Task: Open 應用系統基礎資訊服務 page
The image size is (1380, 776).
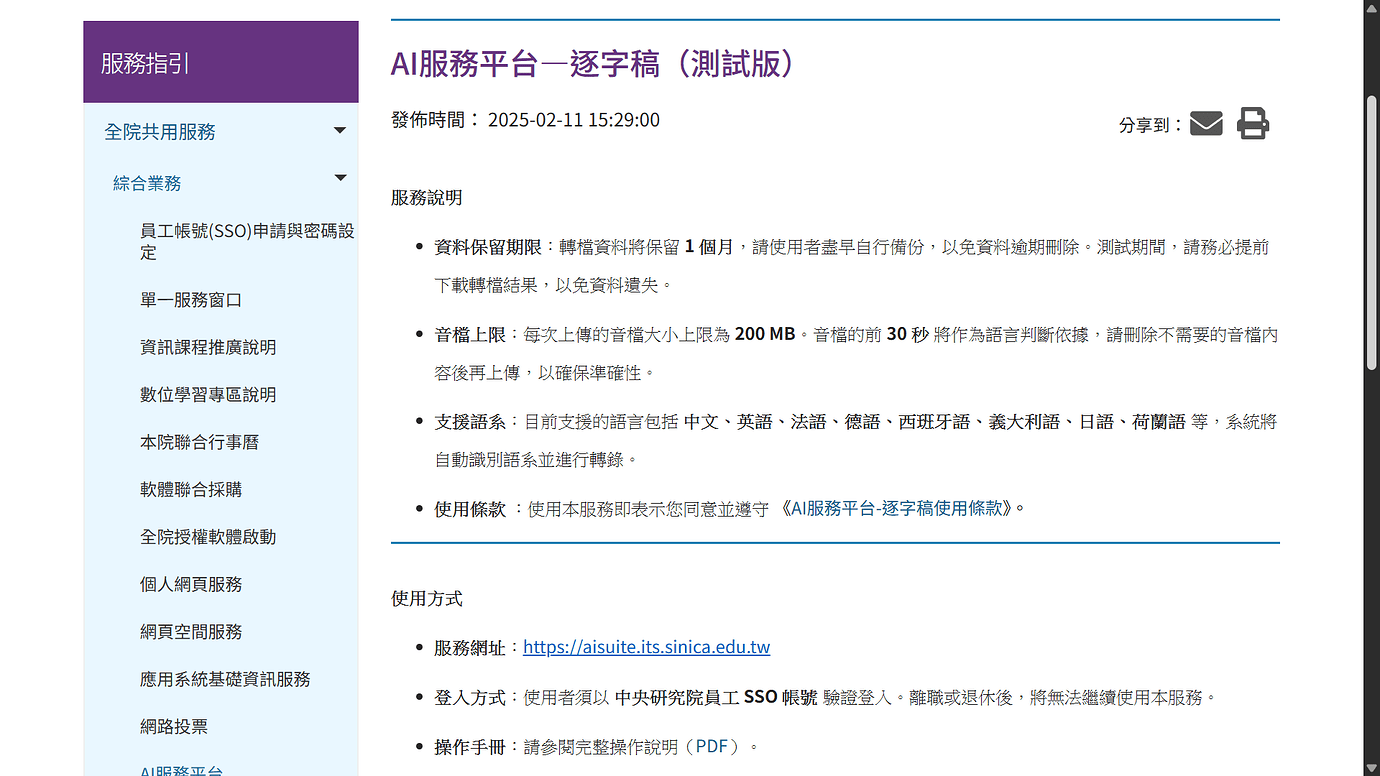Action: (x=227, y=679)
